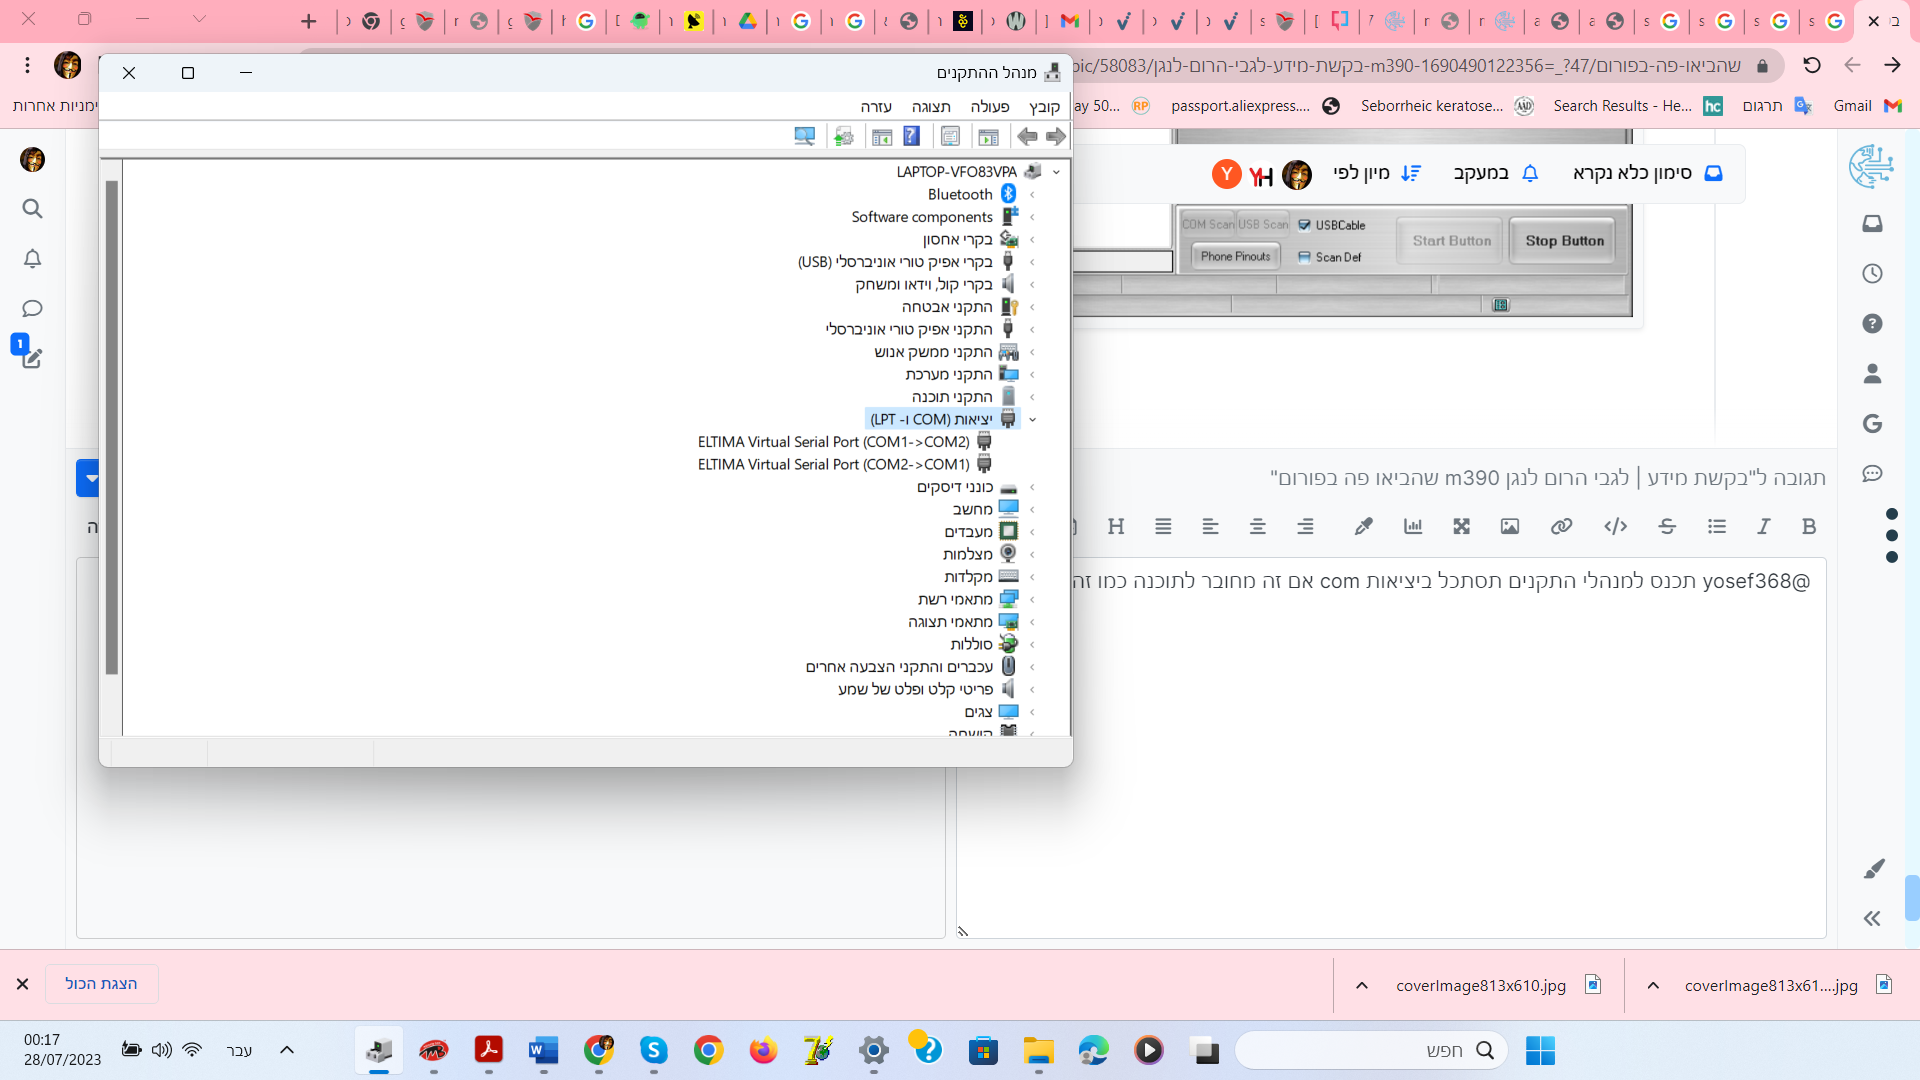This screenshot has width=1920, height=1080.
Task: Open notifications bell in the forum left sidebar
Action: coord(32,259)
